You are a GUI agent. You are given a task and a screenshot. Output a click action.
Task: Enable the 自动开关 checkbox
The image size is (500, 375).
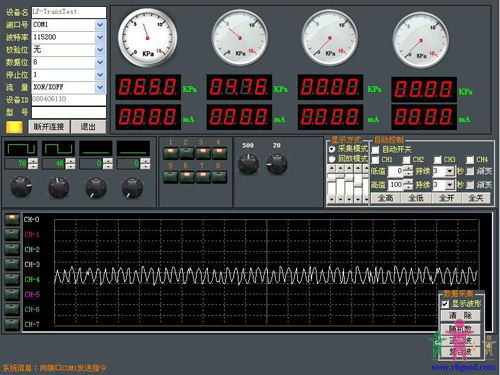tap(375, 150)
